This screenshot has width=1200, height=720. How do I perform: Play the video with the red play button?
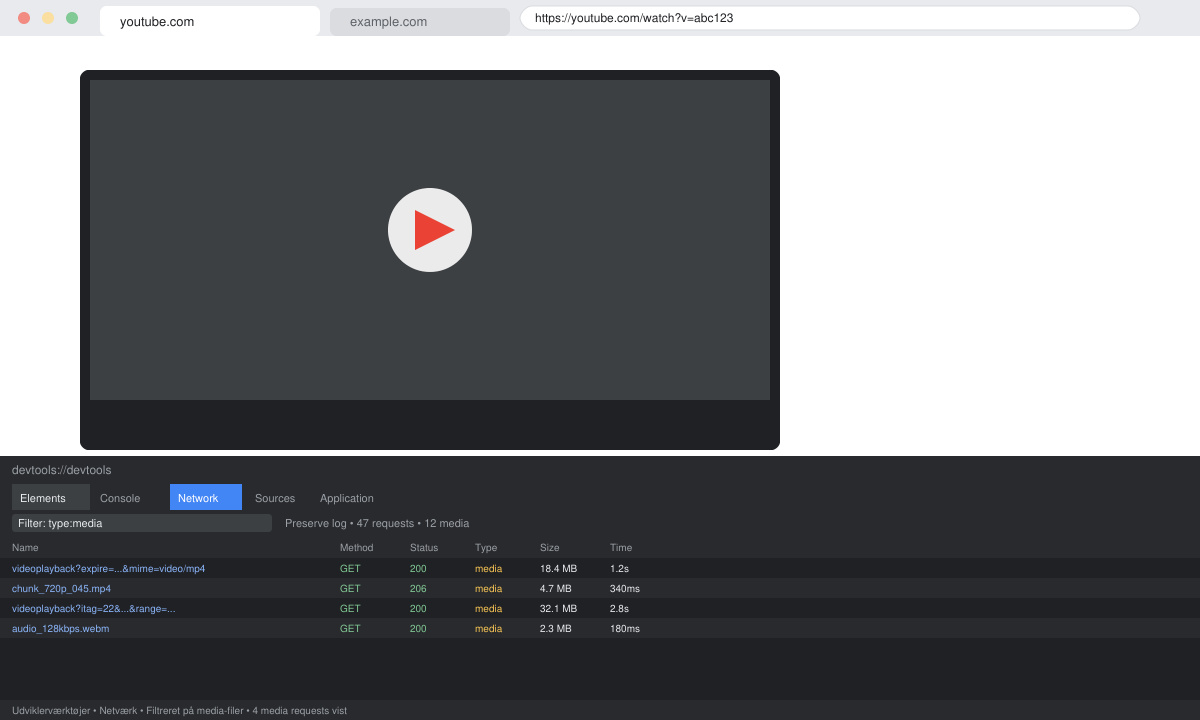click(430, 230)
